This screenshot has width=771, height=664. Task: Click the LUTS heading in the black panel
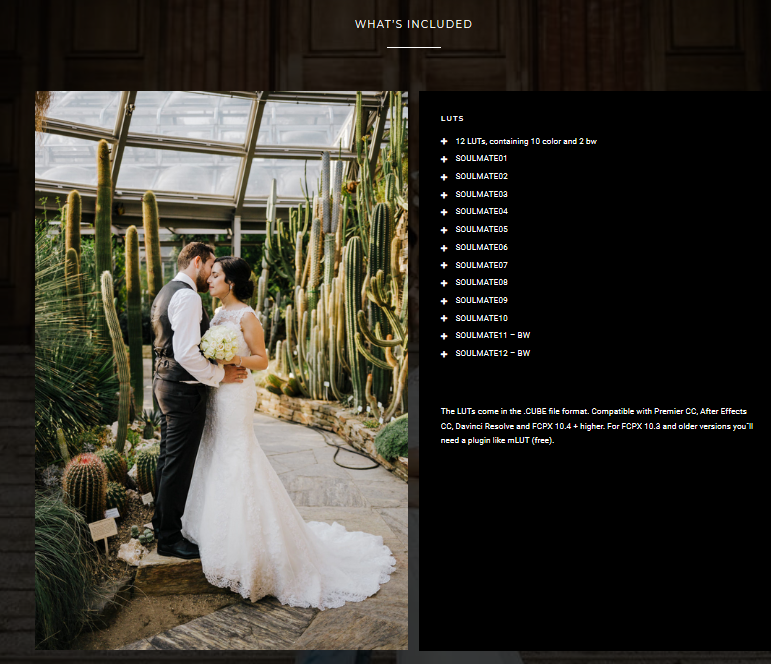pyautogui.click(x=452, y=119)
